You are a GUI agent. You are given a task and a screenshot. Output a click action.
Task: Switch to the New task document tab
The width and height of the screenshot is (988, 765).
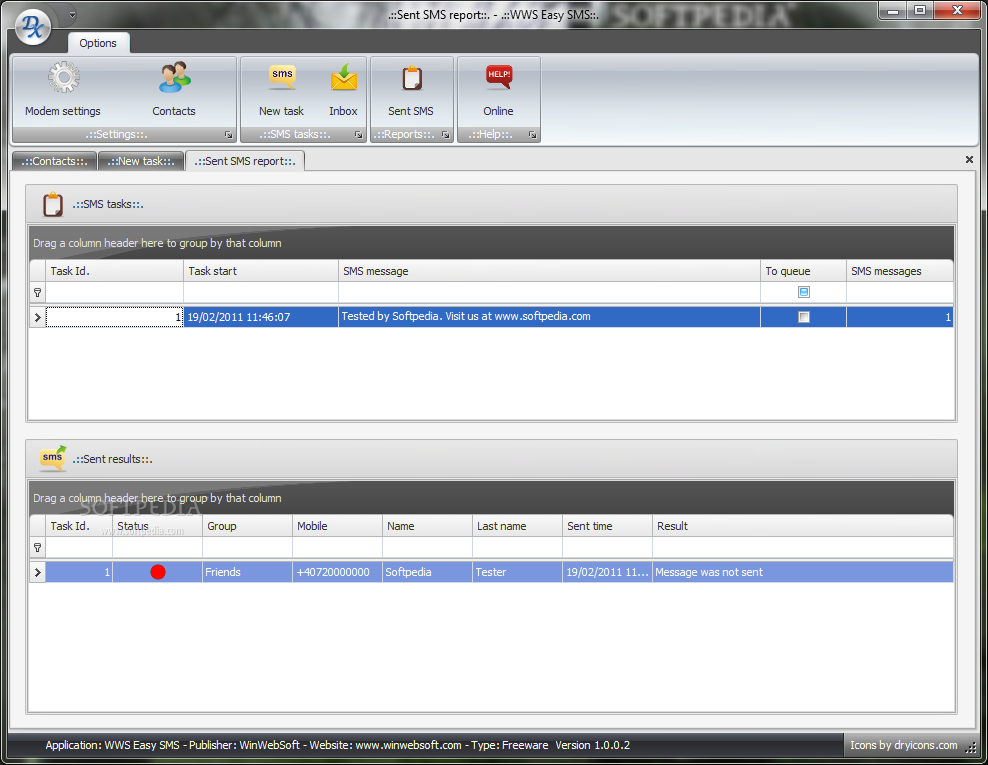(141, 161)
